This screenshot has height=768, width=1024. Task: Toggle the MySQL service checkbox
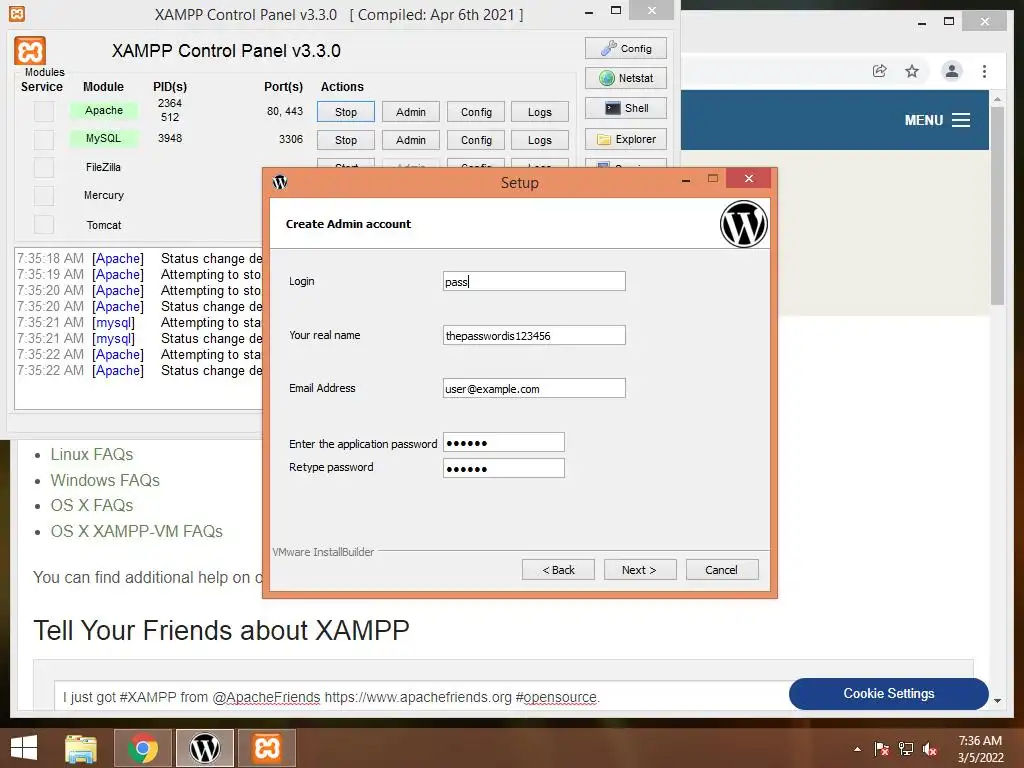[x=44, y=139]
